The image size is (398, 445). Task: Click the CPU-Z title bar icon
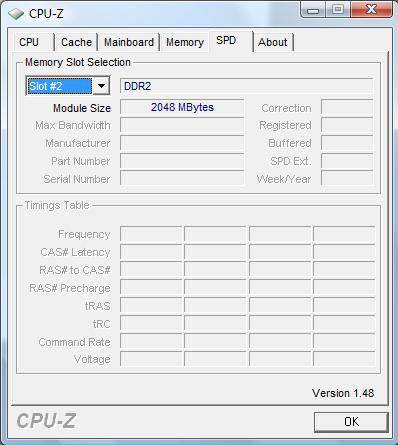coord(15,14)
